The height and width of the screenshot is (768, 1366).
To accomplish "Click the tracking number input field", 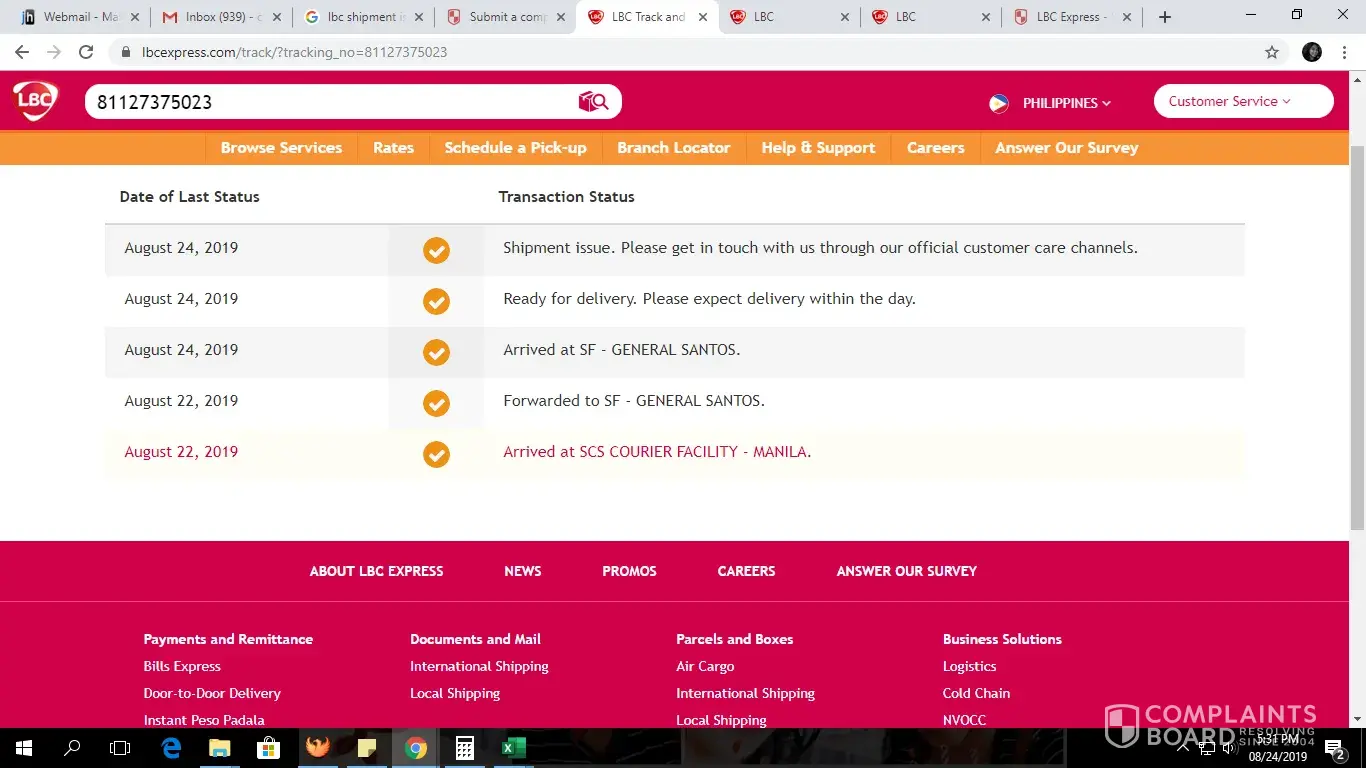I will click(330, 102).
